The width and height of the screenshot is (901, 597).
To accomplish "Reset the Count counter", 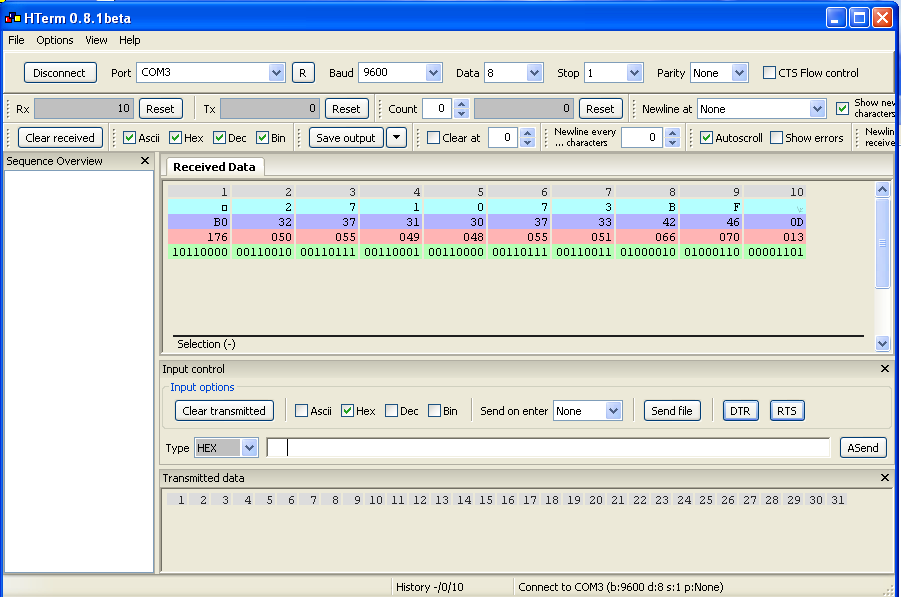I will [600, 109].
